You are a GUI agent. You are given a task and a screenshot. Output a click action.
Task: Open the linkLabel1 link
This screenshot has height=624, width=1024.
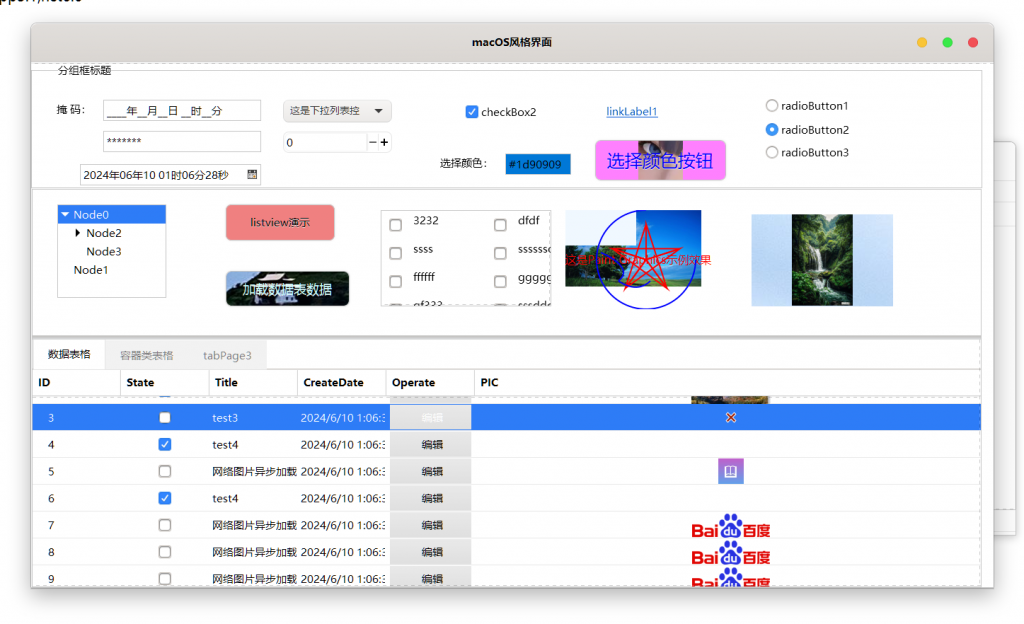632,112
